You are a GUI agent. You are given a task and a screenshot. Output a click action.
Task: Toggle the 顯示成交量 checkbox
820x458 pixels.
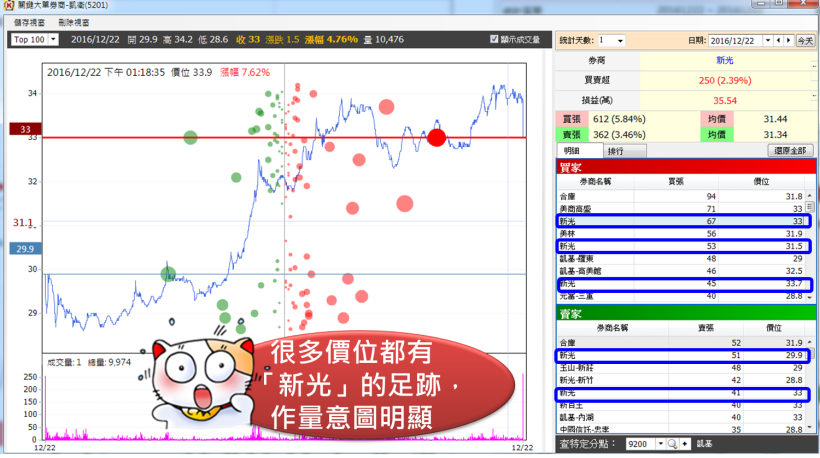coord(494,40)
